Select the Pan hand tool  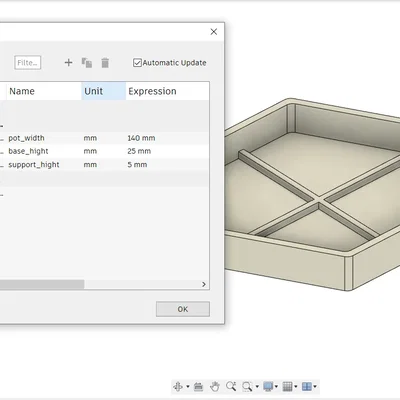tap(215, 387)
